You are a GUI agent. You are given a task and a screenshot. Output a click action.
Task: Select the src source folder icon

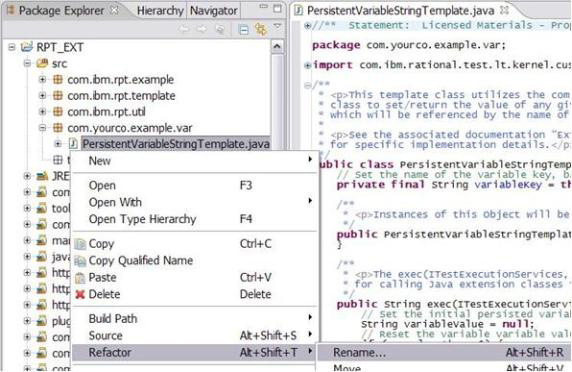(42, 63)
